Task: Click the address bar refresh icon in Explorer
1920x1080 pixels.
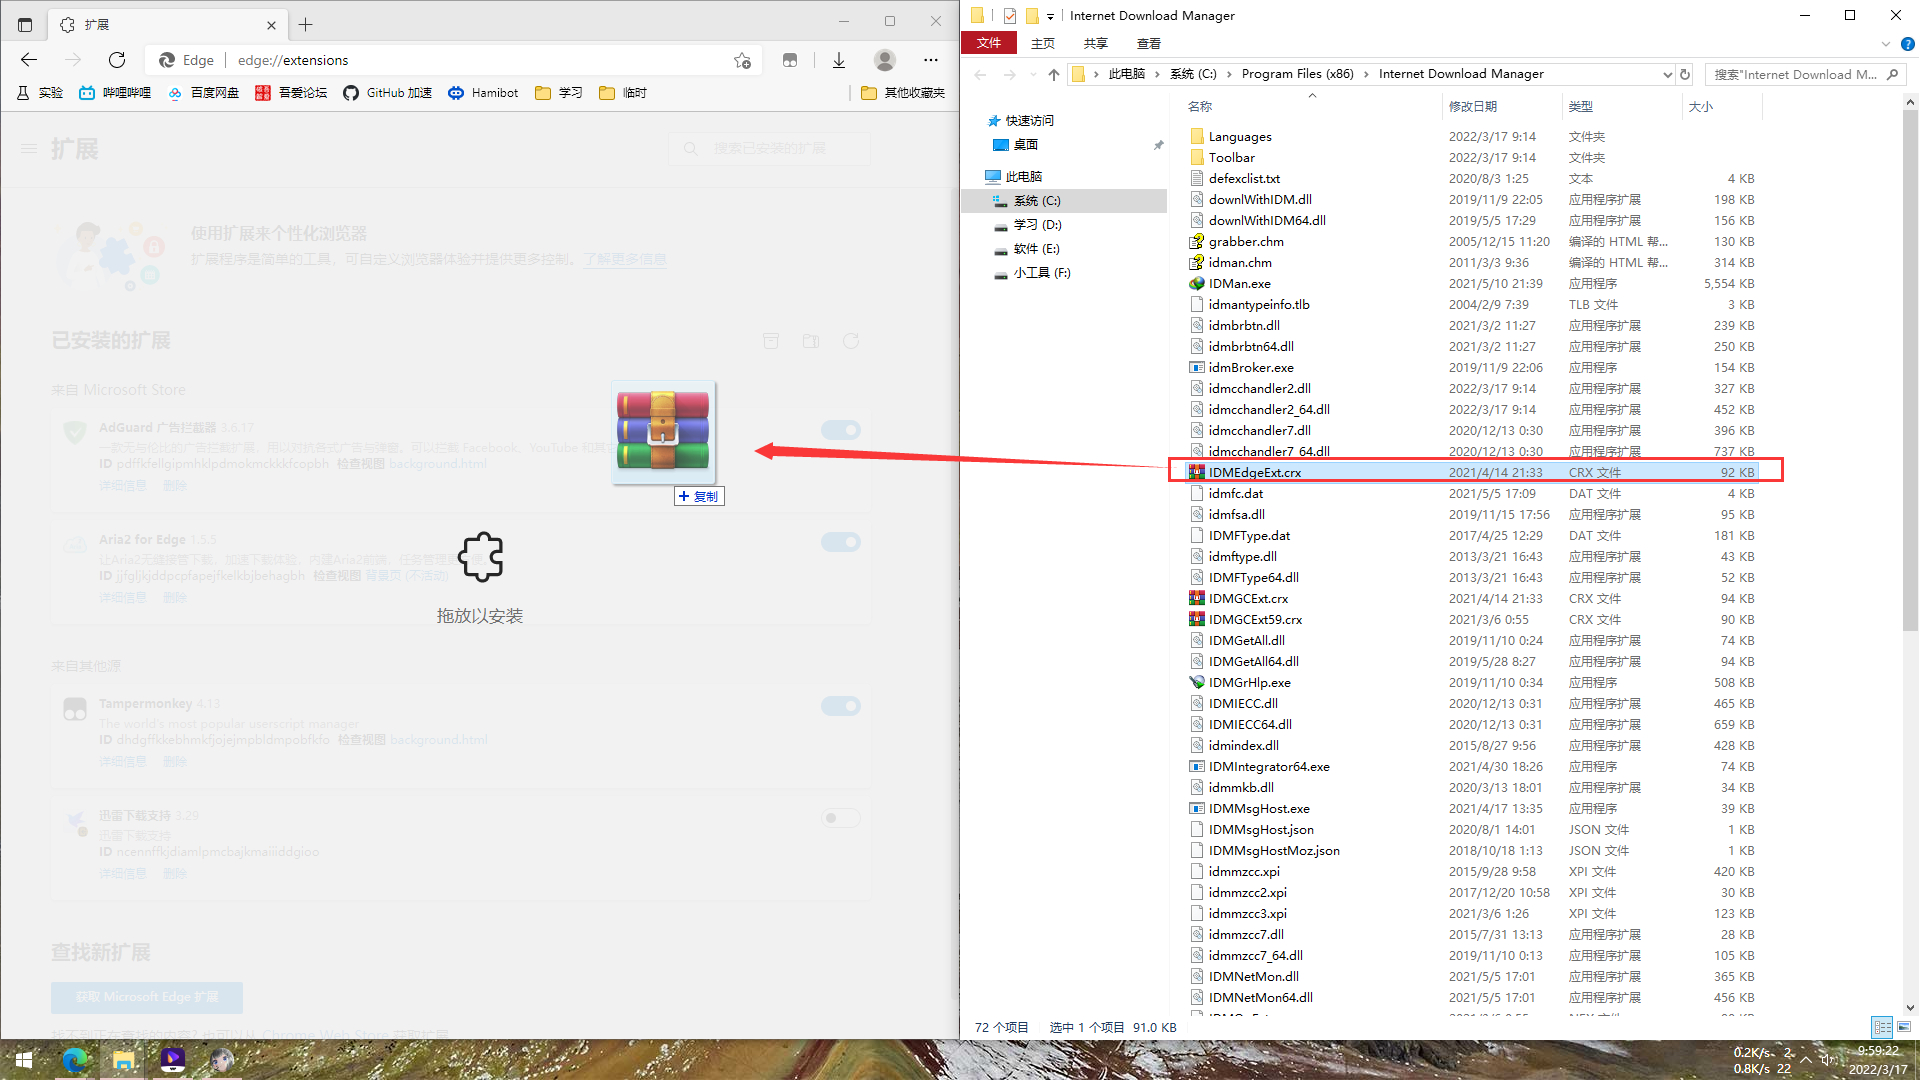Action: tap(1685, 74)
